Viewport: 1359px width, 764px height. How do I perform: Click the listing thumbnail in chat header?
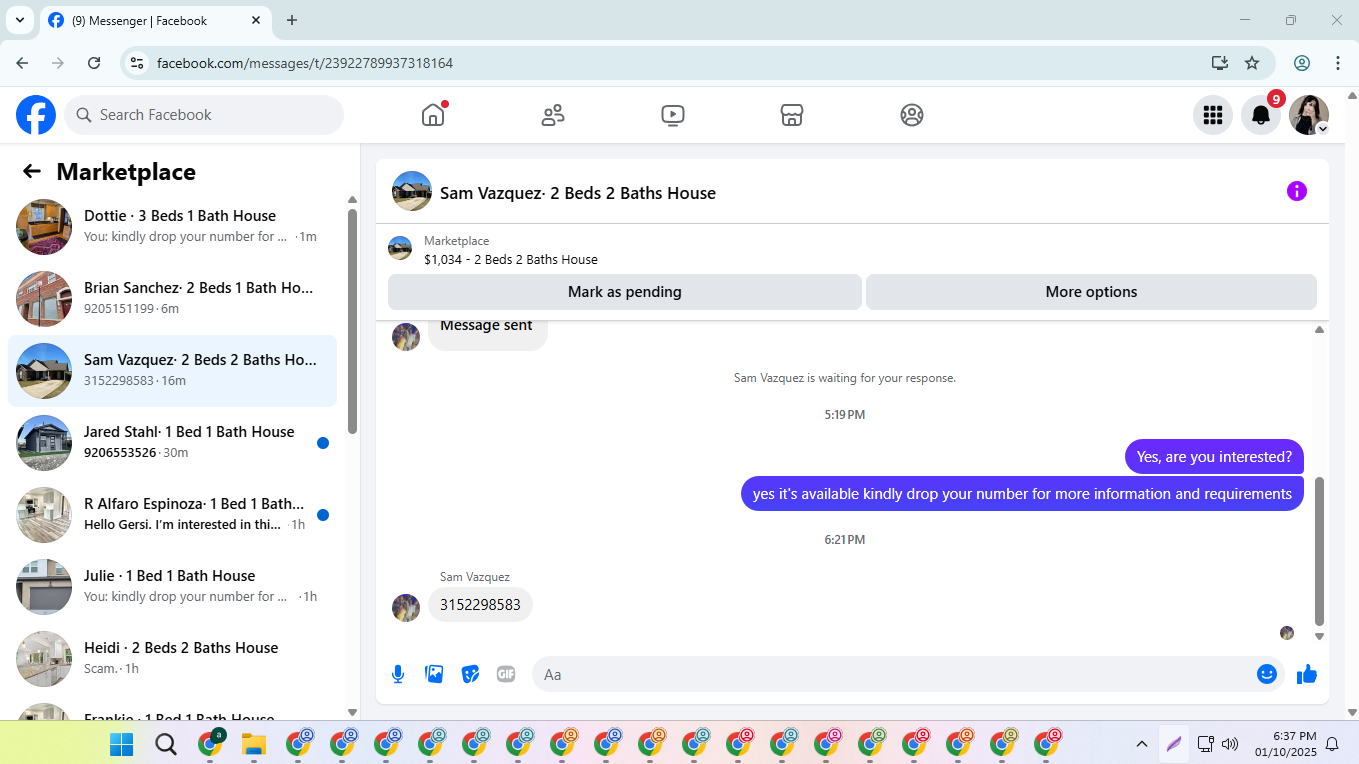tap(412, 191)
